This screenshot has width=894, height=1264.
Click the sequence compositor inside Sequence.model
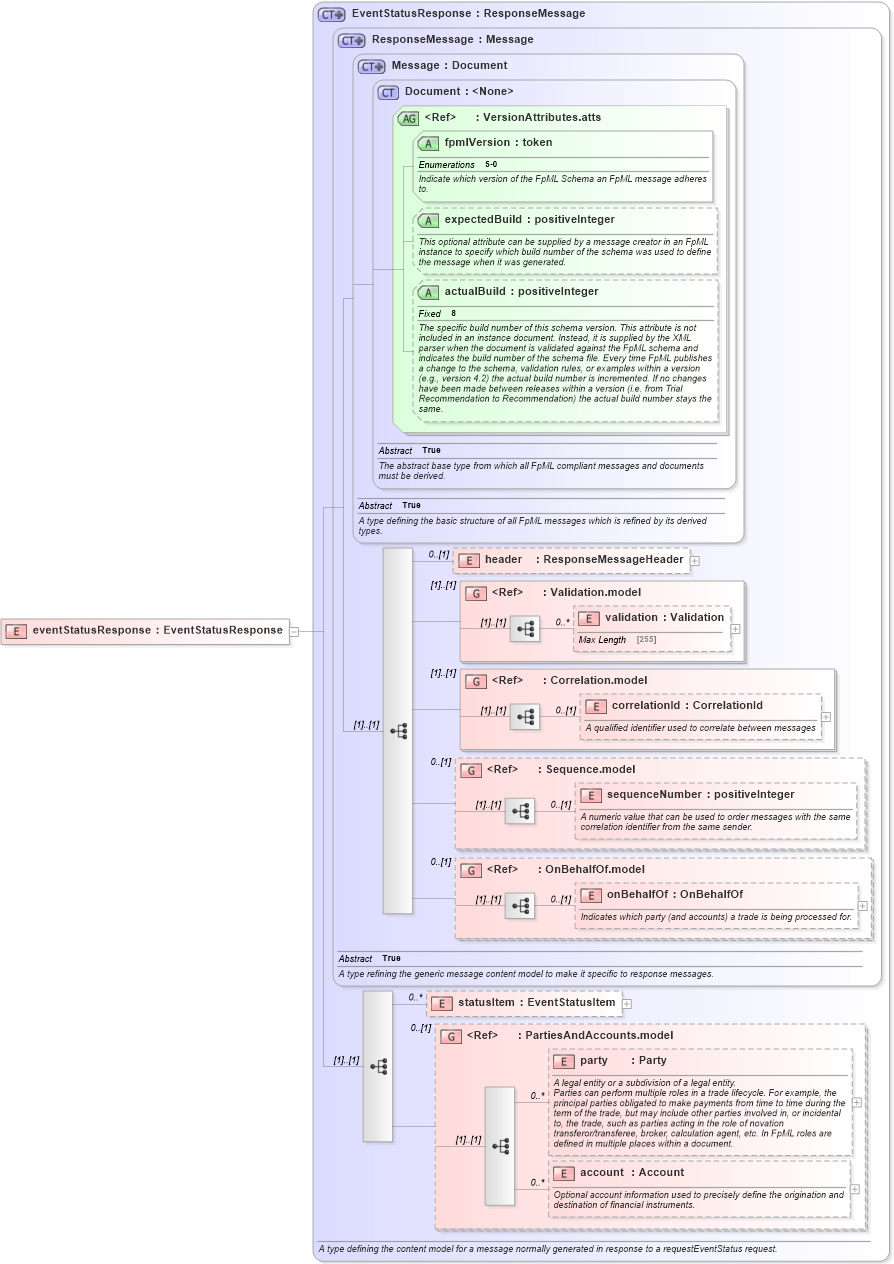pos(519,811)
